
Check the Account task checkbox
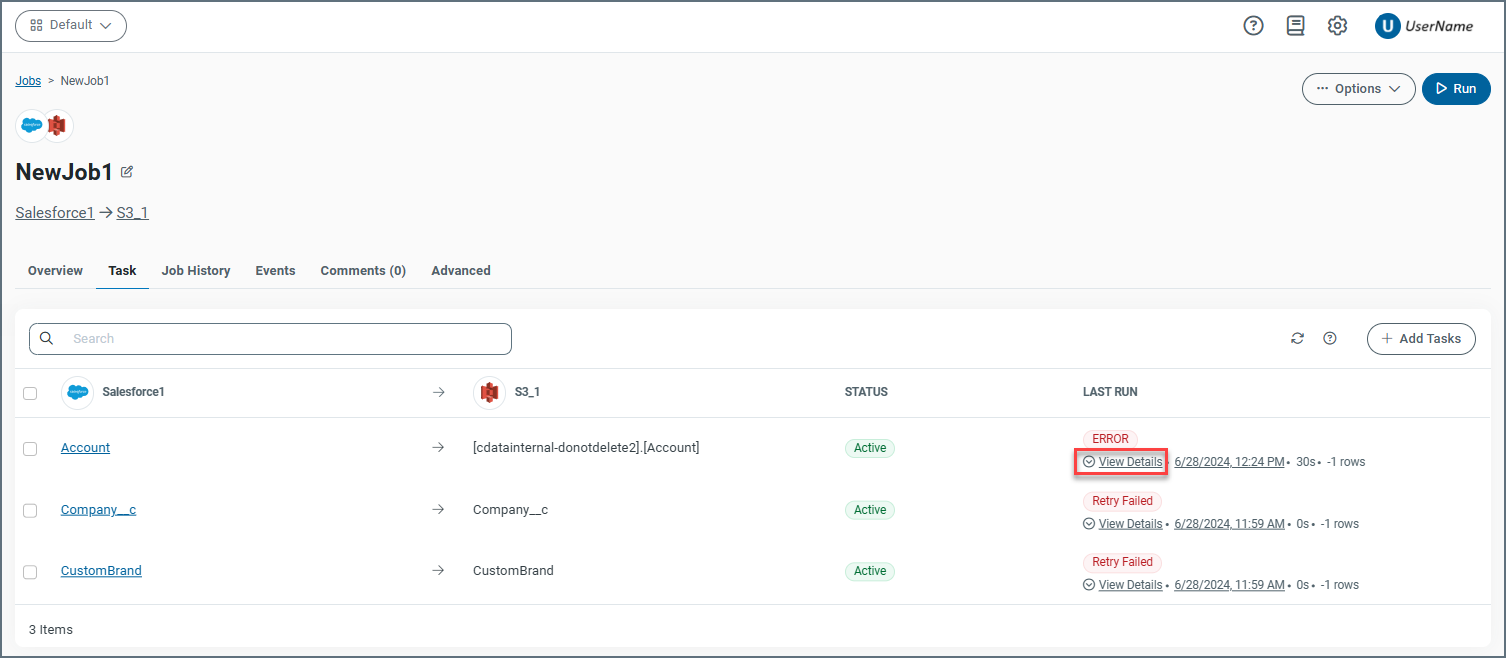30,449
